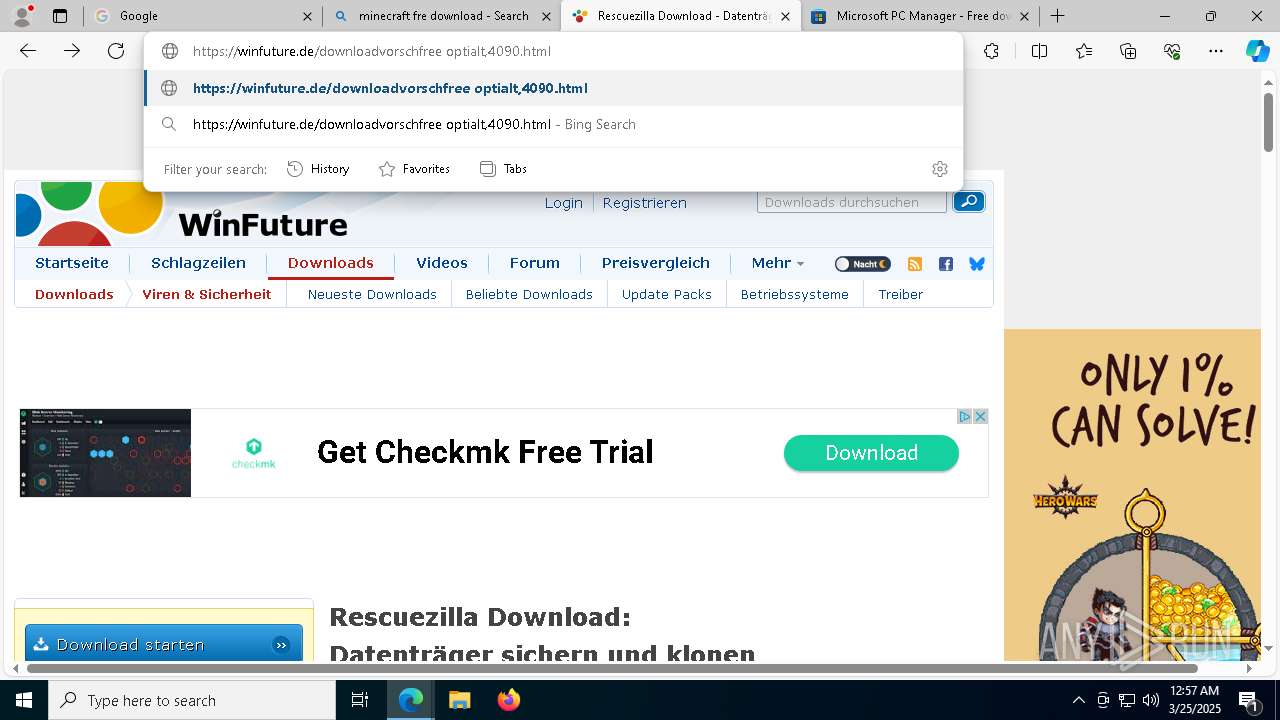Image resolution: width=1280 pixels, height=720 pixels.
Task: Open Startseite in main navigation
Action: [x=72, y=263]
